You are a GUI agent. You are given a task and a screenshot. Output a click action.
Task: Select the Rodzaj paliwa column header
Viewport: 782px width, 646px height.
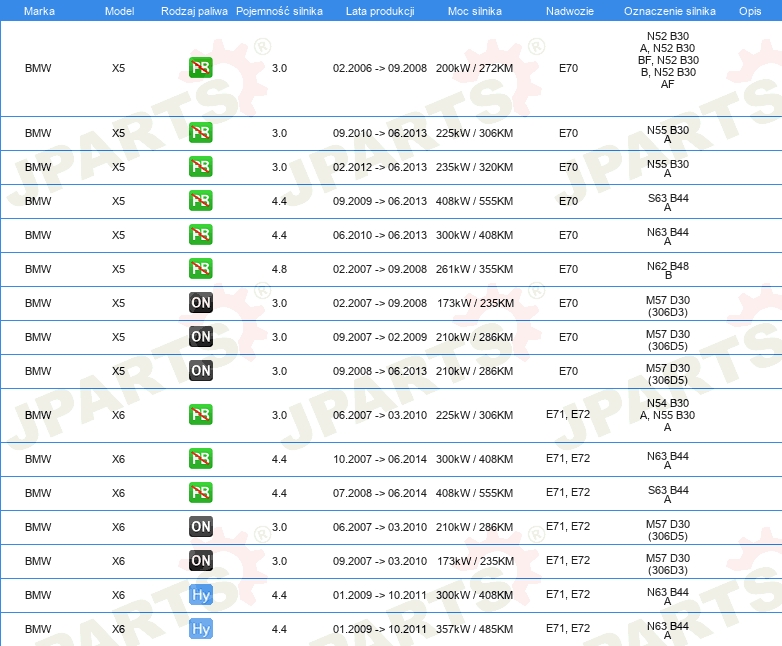[194, 10]
